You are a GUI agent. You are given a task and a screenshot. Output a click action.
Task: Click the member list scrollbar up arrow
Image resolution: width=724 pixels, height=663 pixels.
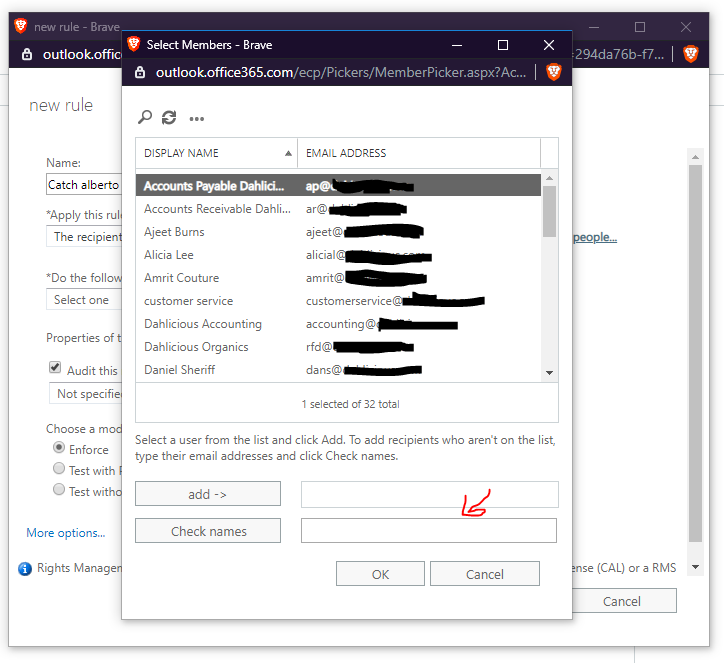coord(549,178)
